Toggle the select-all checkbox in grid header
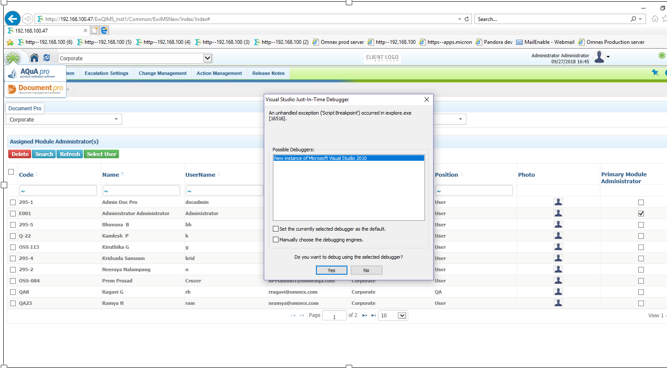 [11, 172]
